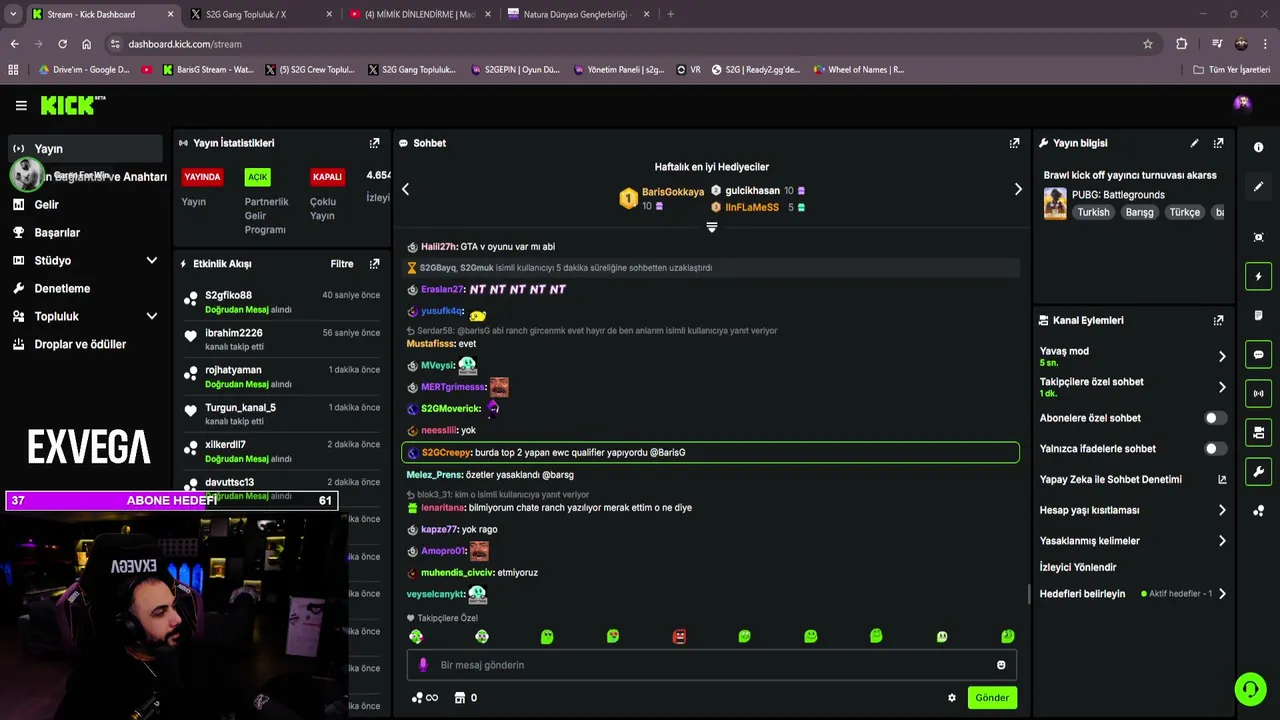Click İzleyici Yönlendir action
Screen dimensions: 1280x720
(x=1078, y=567)
